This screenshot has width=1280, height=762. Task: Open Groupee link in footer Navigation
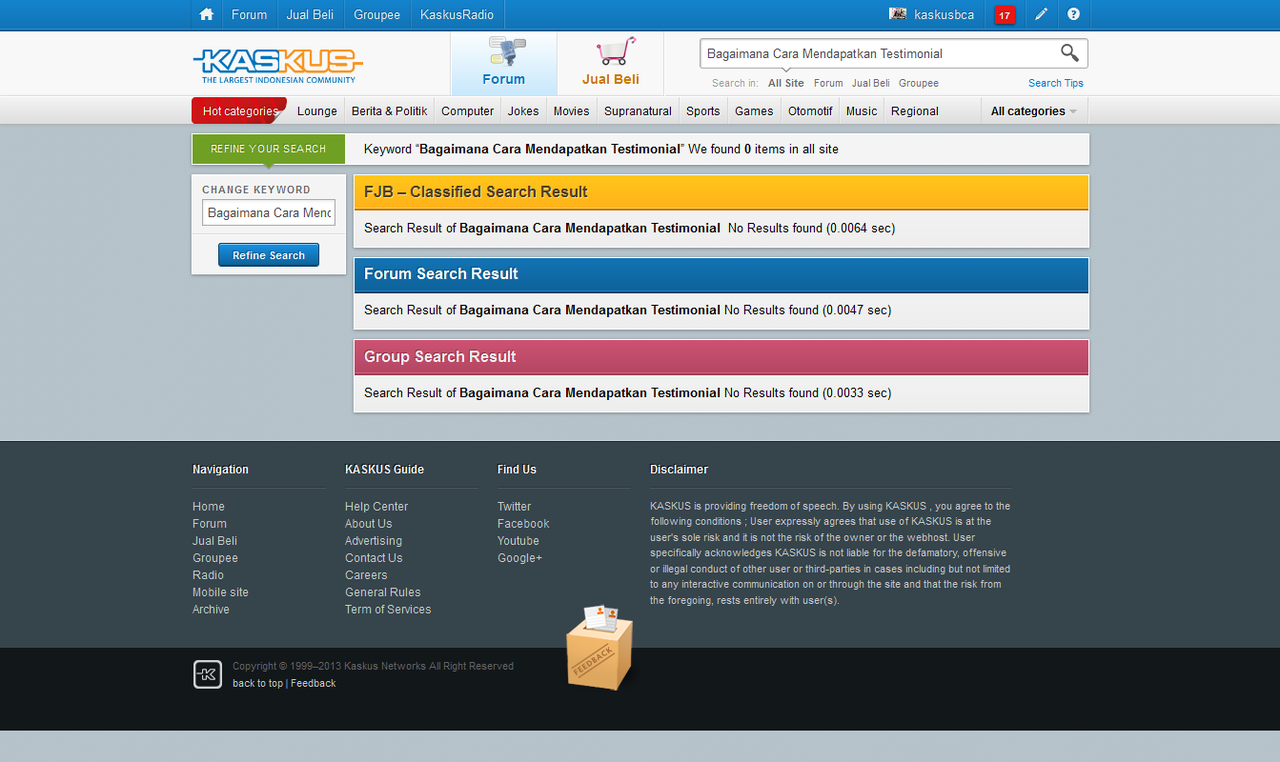click(215, 558)
